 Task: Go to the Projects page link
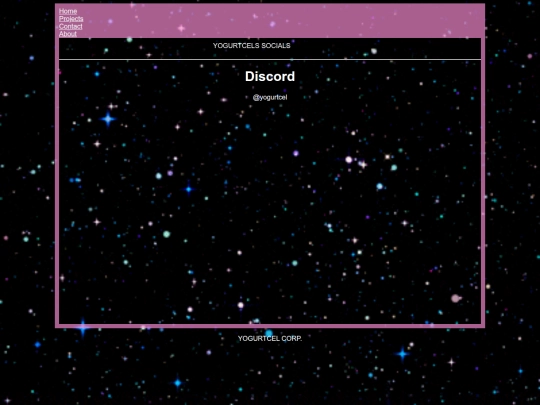[71, 19]
